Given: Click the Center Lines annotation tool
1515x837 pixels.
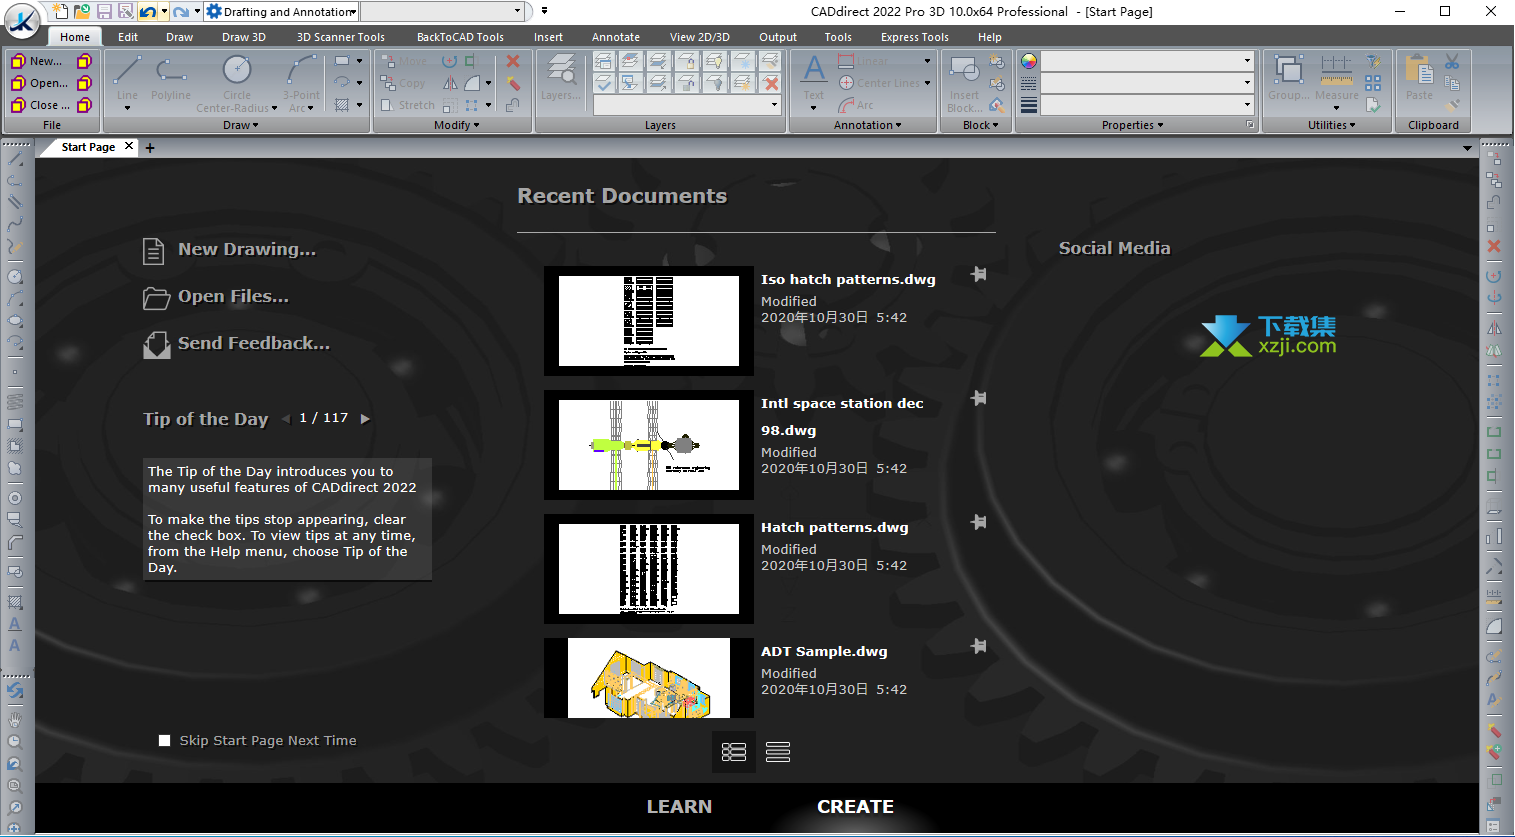Looking at the screenshot, I should tap(879, 83).
